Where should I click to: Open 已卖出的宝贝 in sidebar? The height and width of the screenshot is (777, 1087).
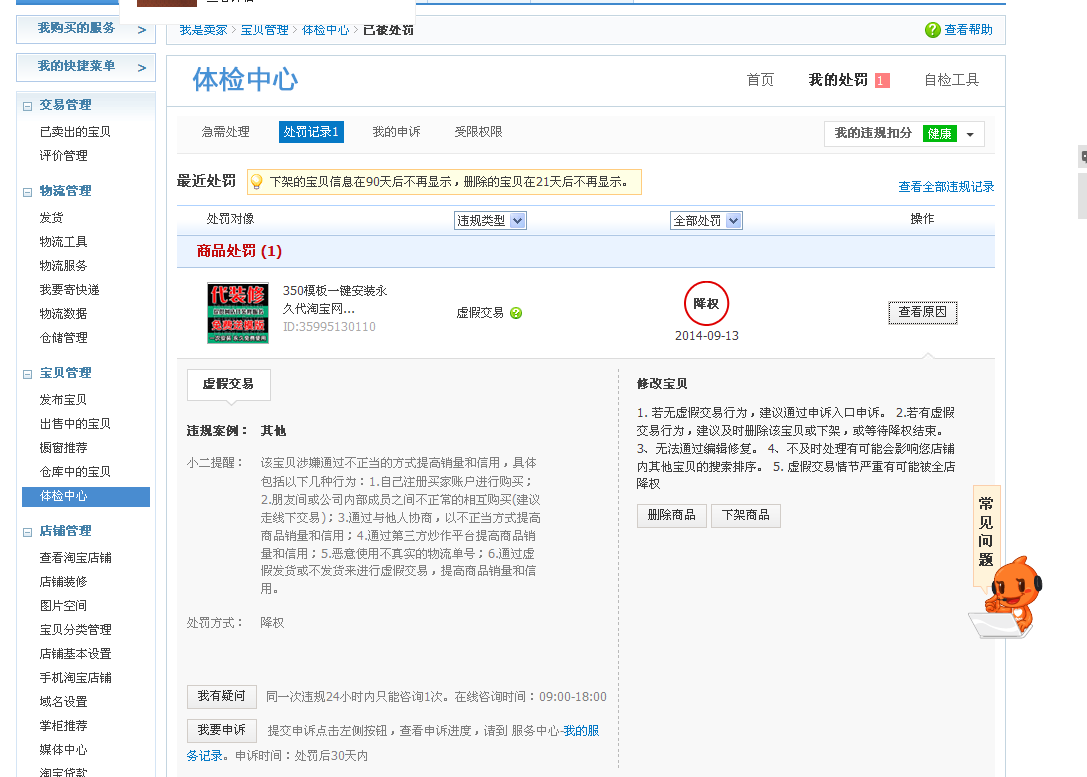pyautogui.click(x=75, y=132)
